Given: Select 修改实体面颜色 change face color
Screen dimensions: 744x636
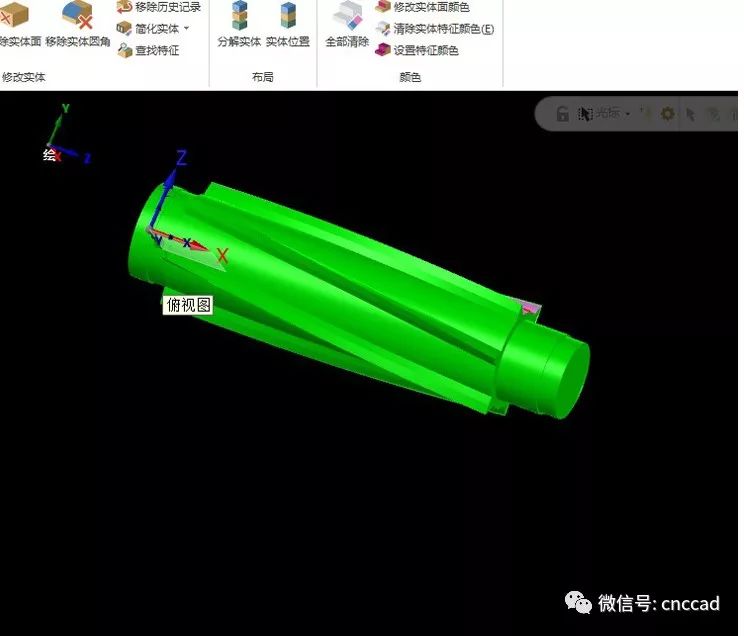Looking at the screenshot, I should [422, 7].
